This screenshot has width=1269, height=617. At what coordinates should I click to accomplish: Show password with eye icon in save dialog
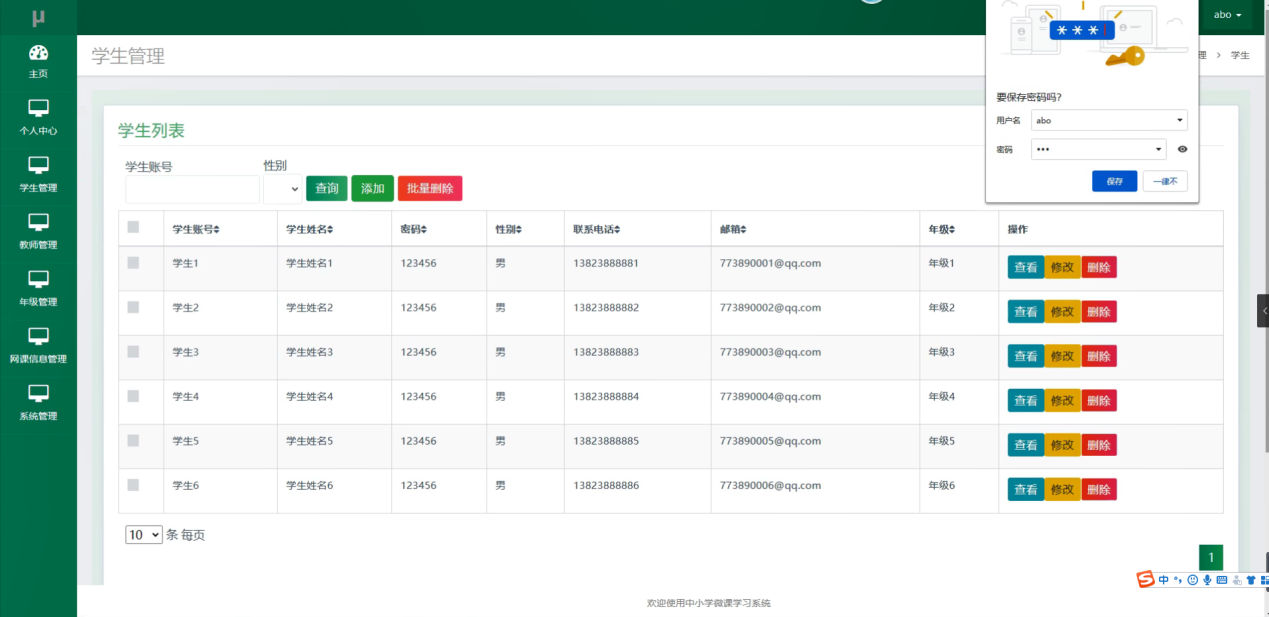[1182, 149]
